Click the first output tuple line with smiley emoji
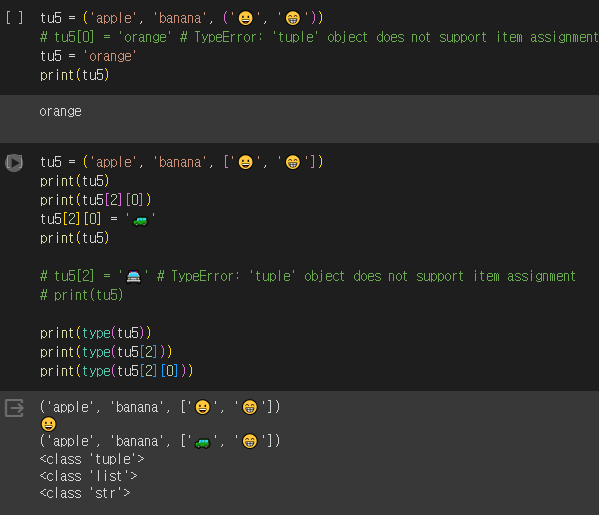 pos(160,407)
